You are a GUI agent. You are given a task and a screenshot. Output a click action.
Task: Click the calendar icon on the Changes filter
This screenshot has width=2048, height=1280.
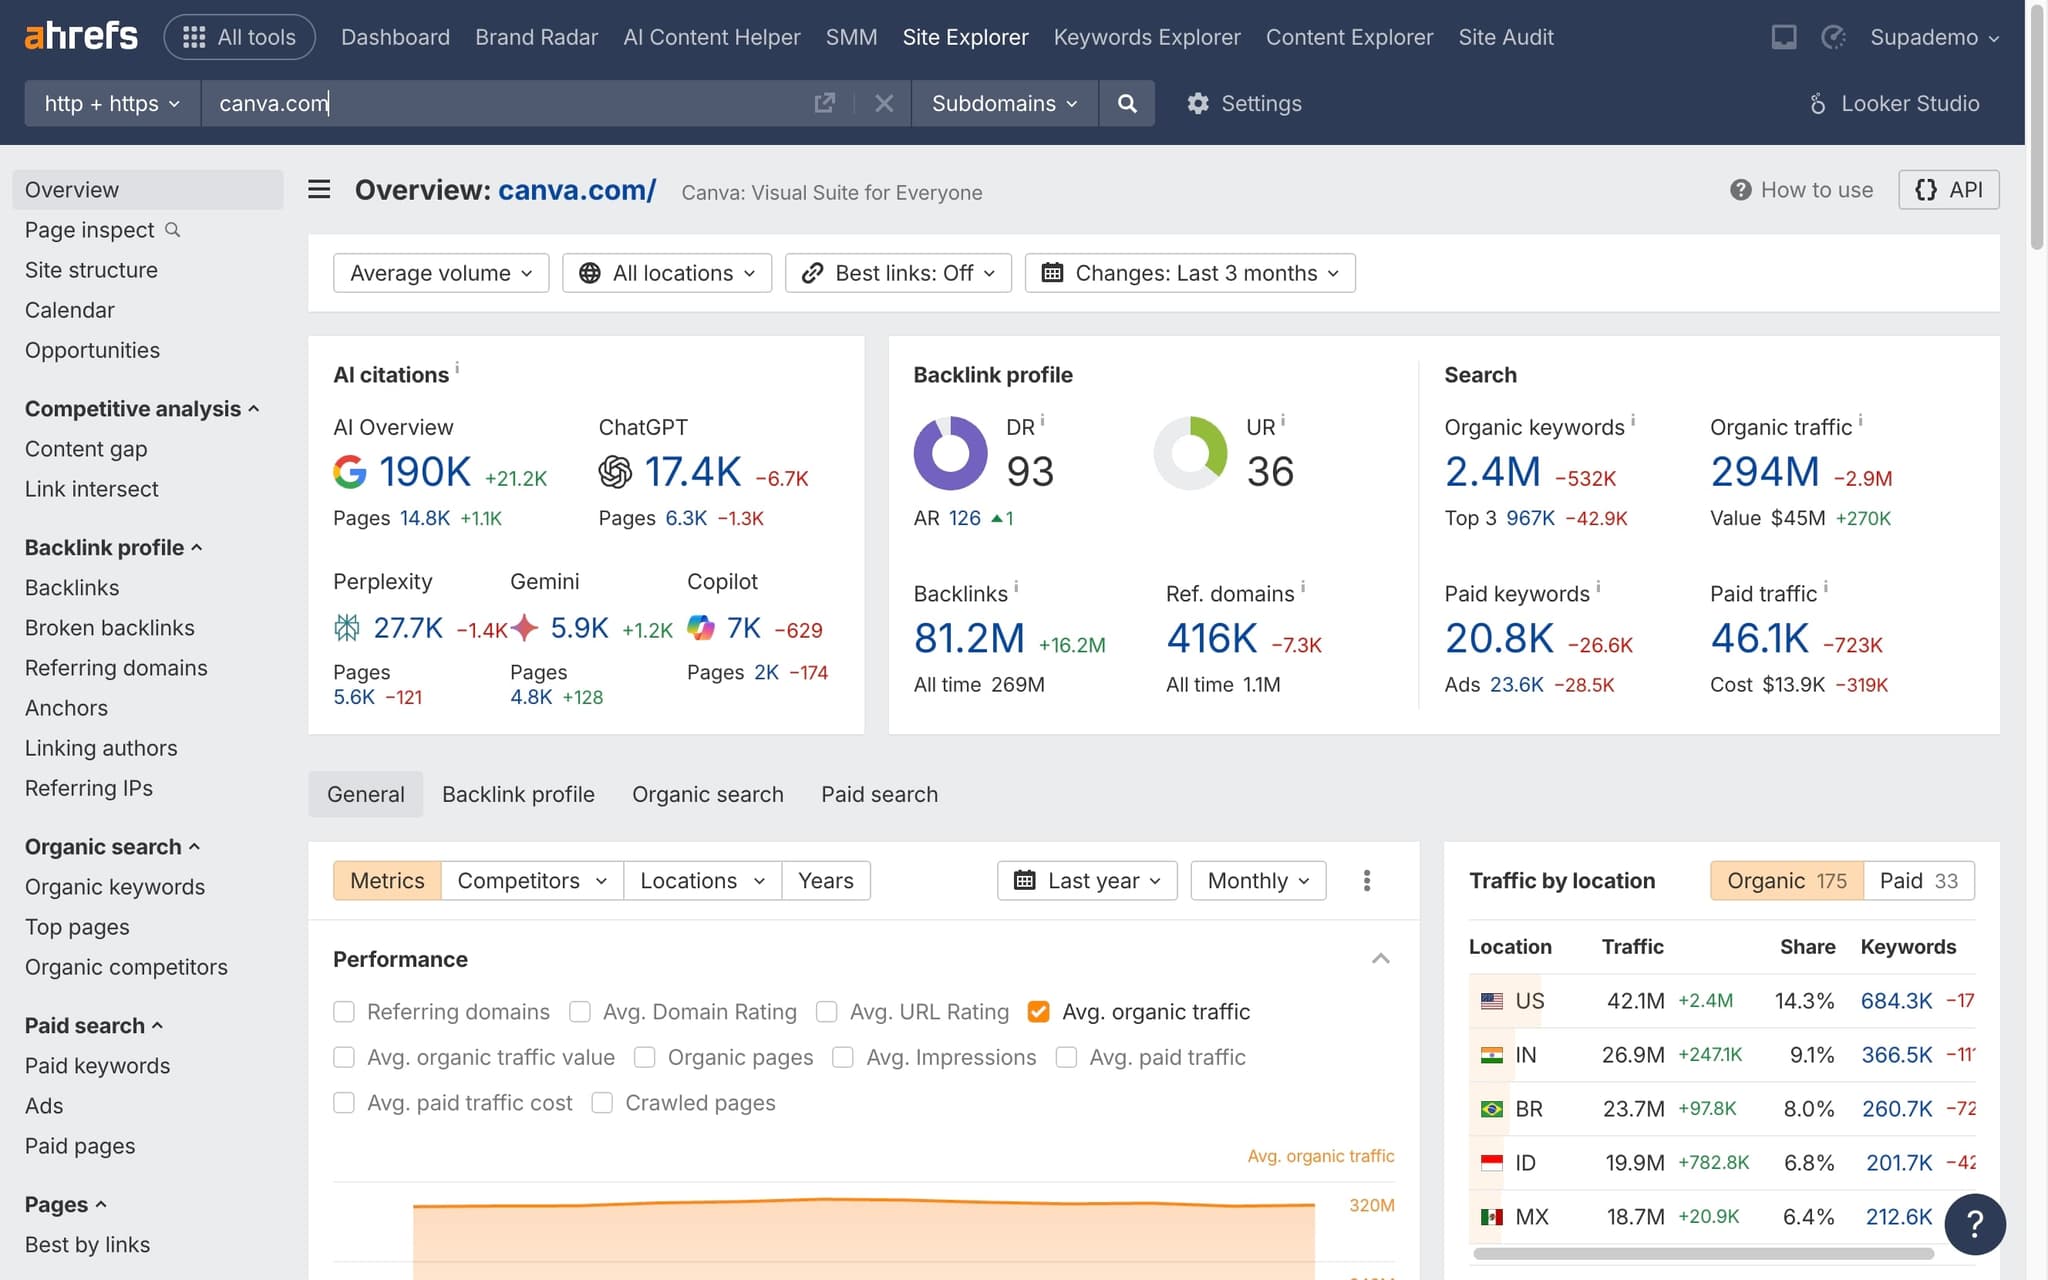point(1052,272)
